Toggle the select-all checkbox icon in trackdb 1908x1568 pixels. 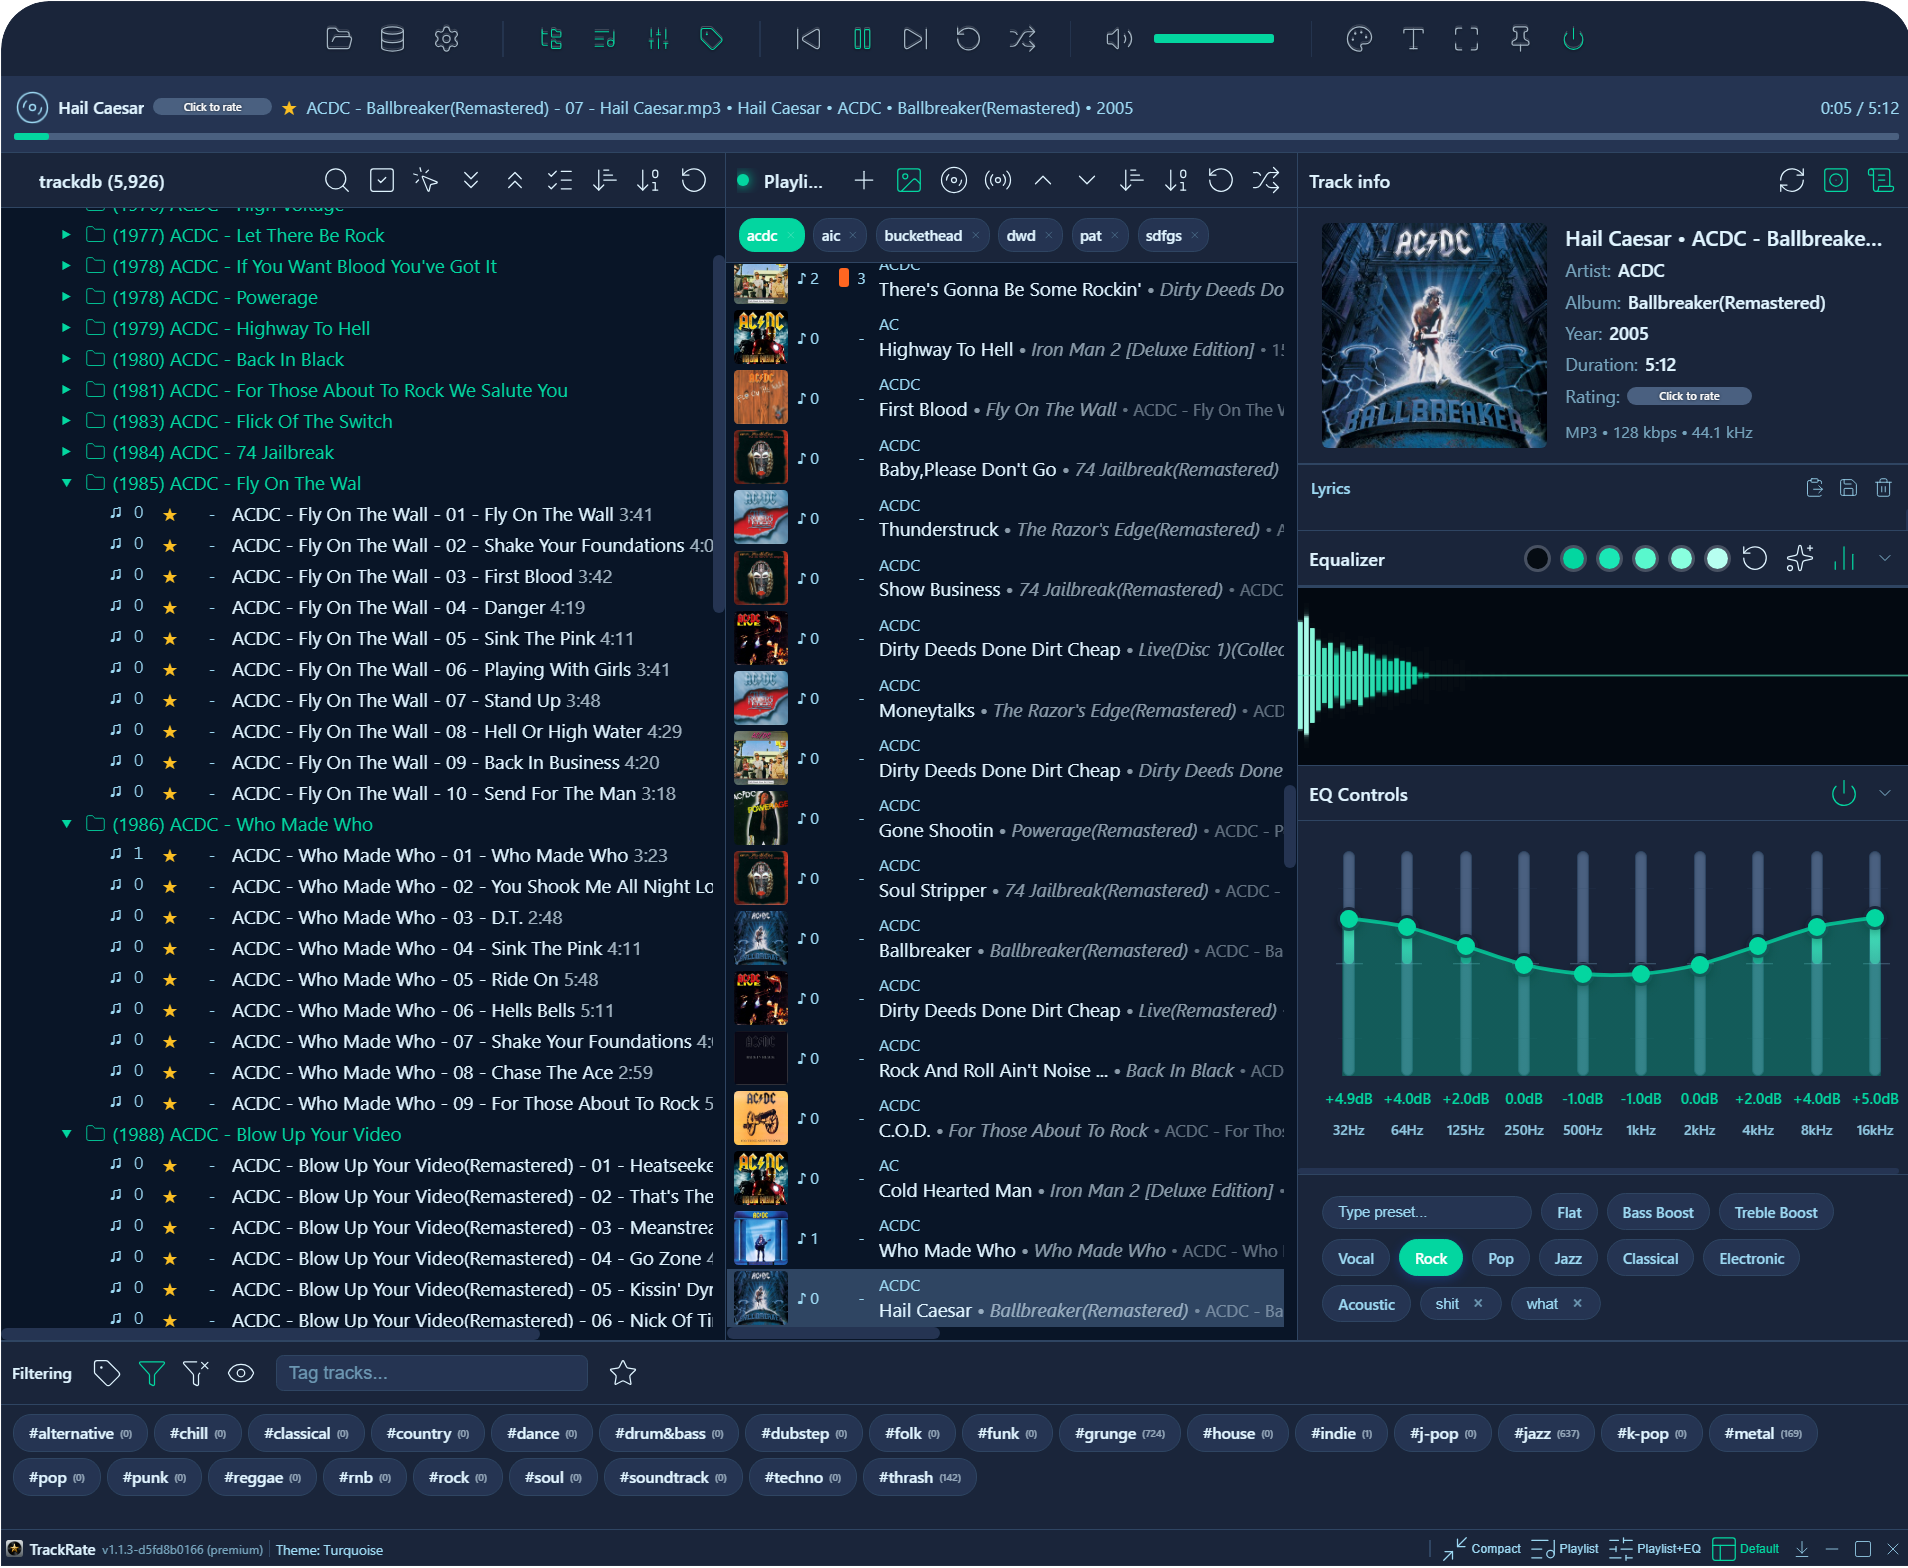pyautogui.click(x=382, y=181)
